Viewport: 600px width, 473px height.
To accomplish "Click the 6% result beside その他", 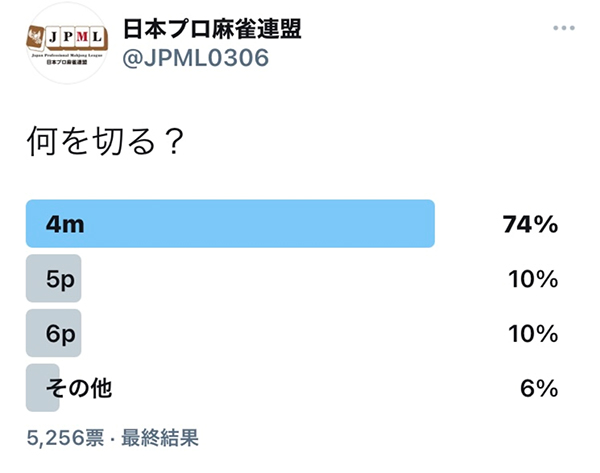I will (539, 388).
